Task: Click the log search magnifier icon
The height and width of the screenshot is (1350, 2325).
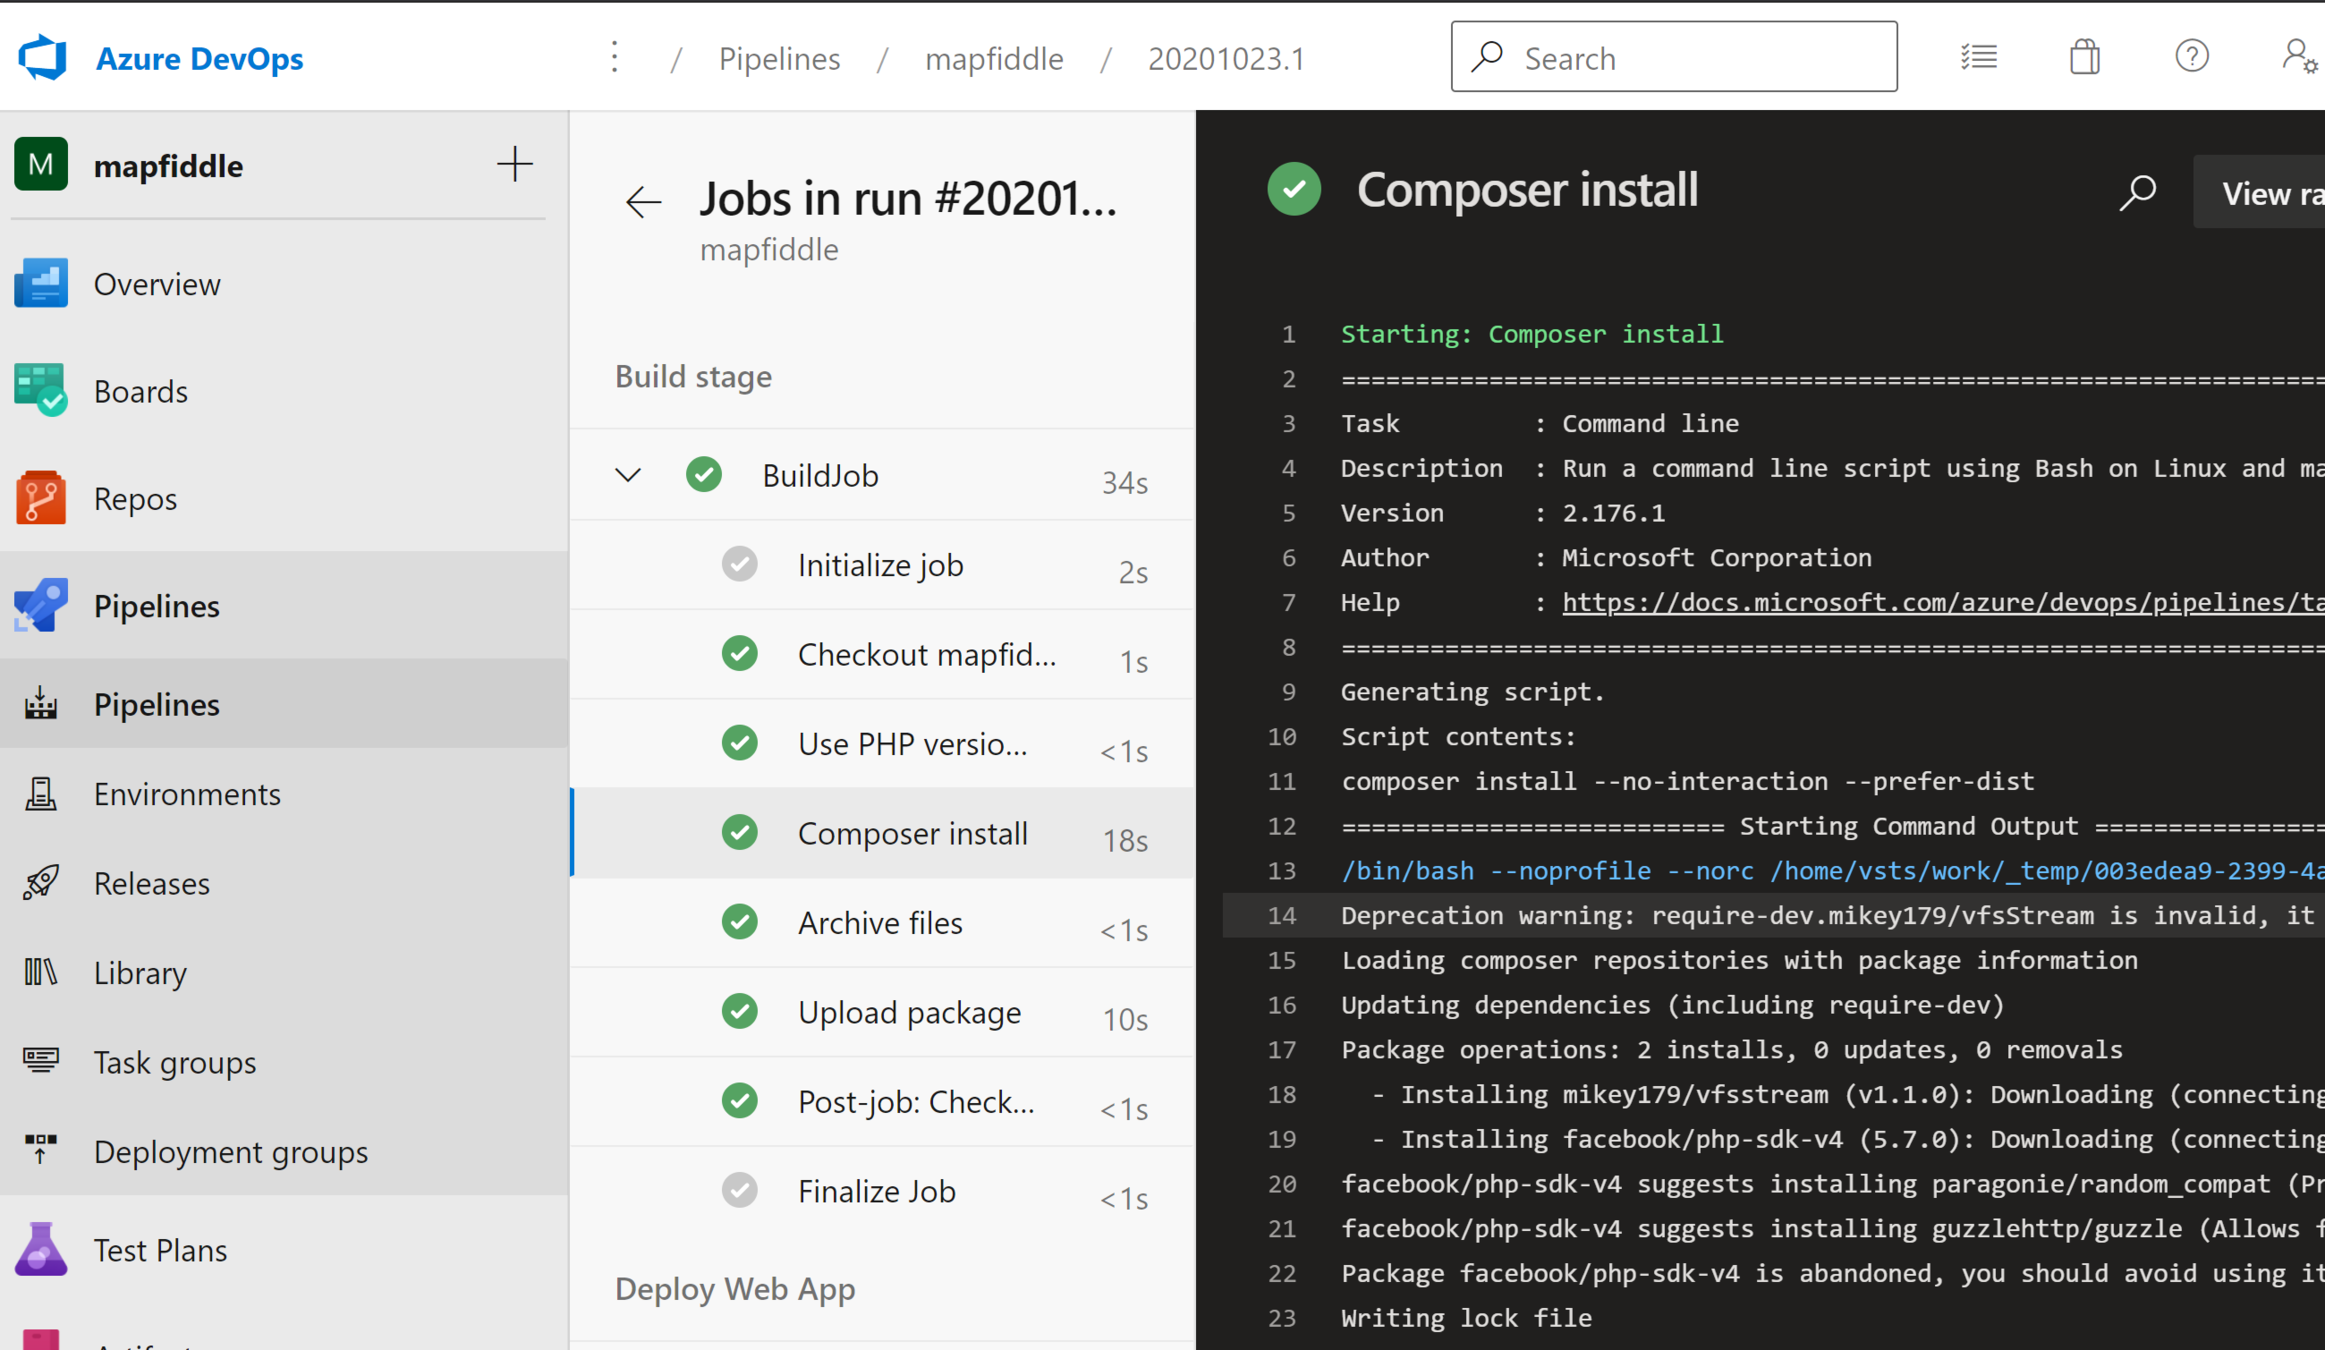Action: [x=2138, y=192]
